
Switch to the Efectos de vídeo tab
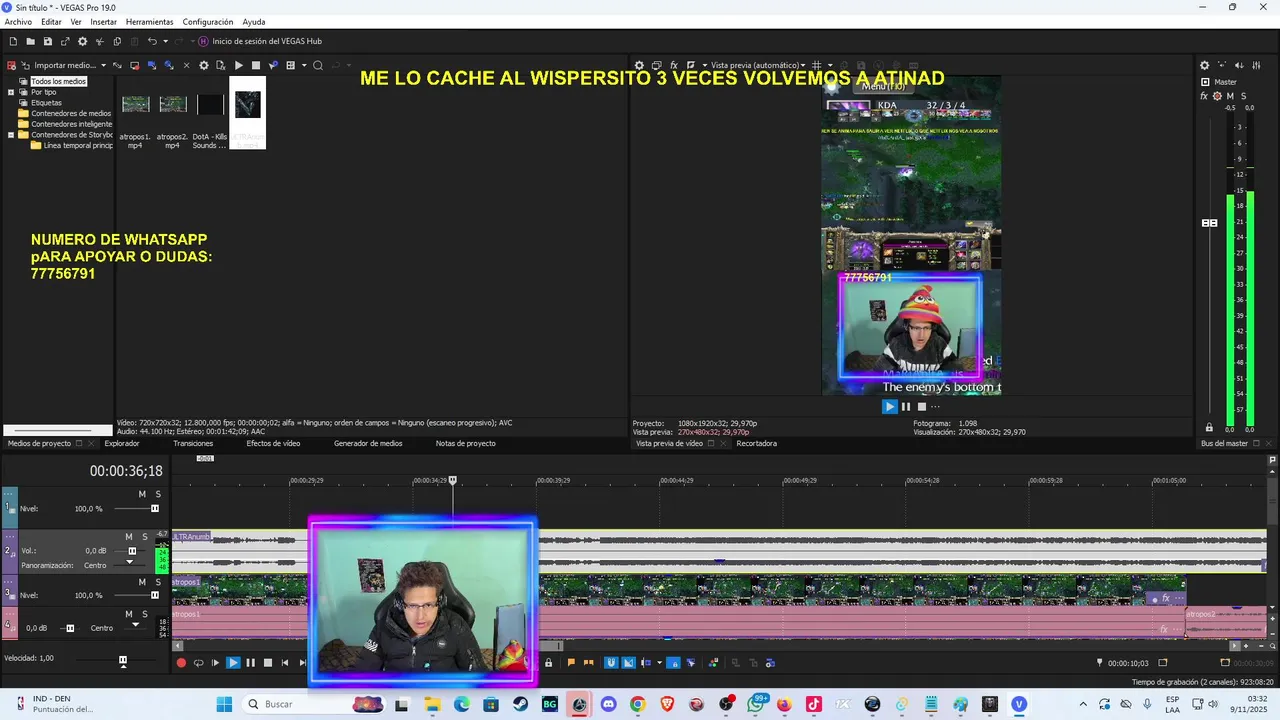tap(273, 443)
